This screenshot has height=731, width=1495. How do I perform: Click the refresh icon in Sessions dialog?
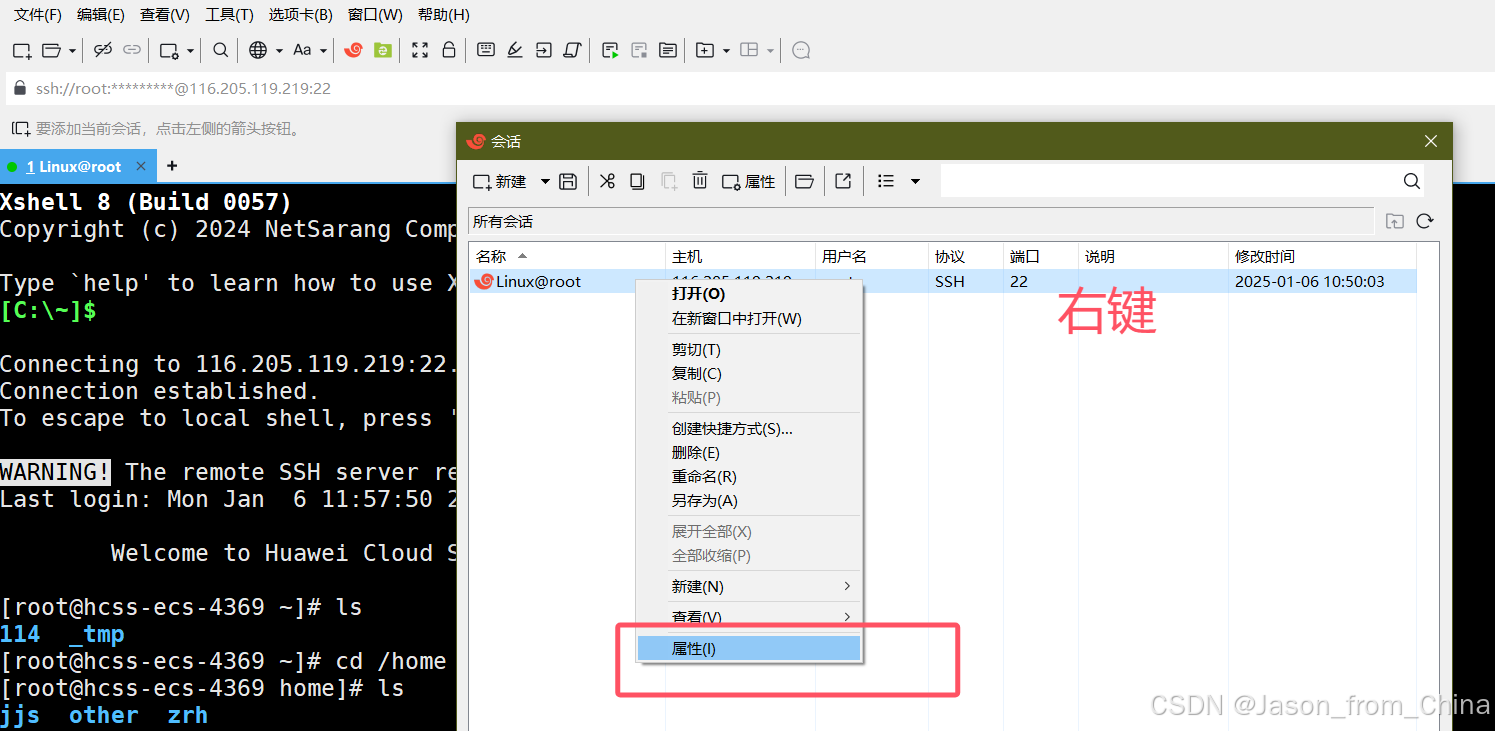coord(1425,221)
